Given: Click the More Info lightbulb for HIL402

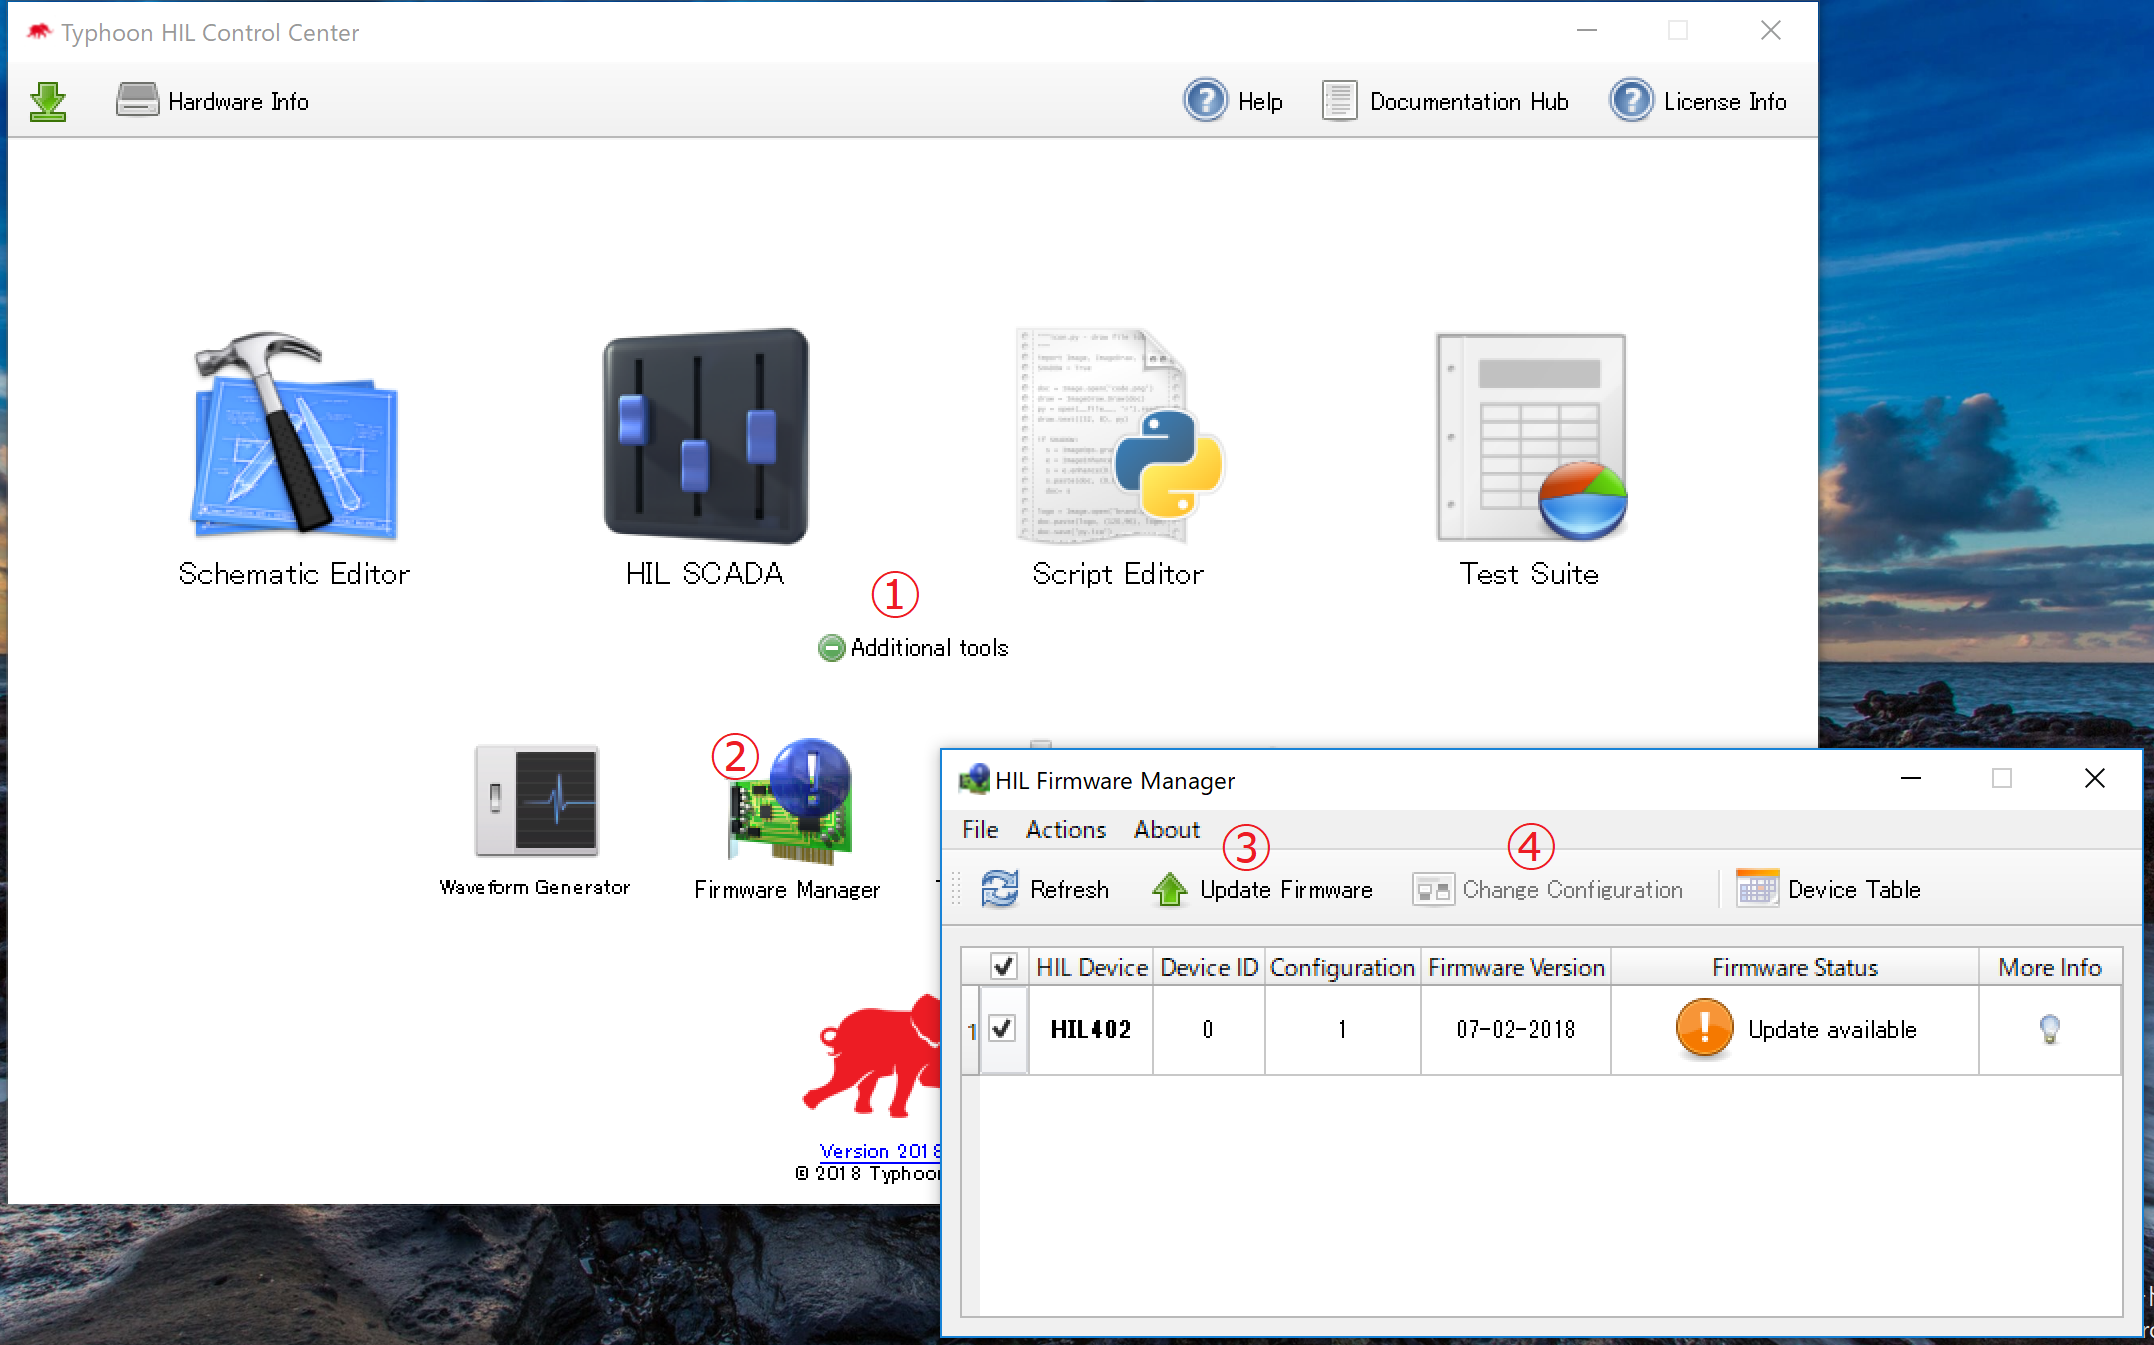Looking at the screenshot, I should (x=2049, y=1029).
